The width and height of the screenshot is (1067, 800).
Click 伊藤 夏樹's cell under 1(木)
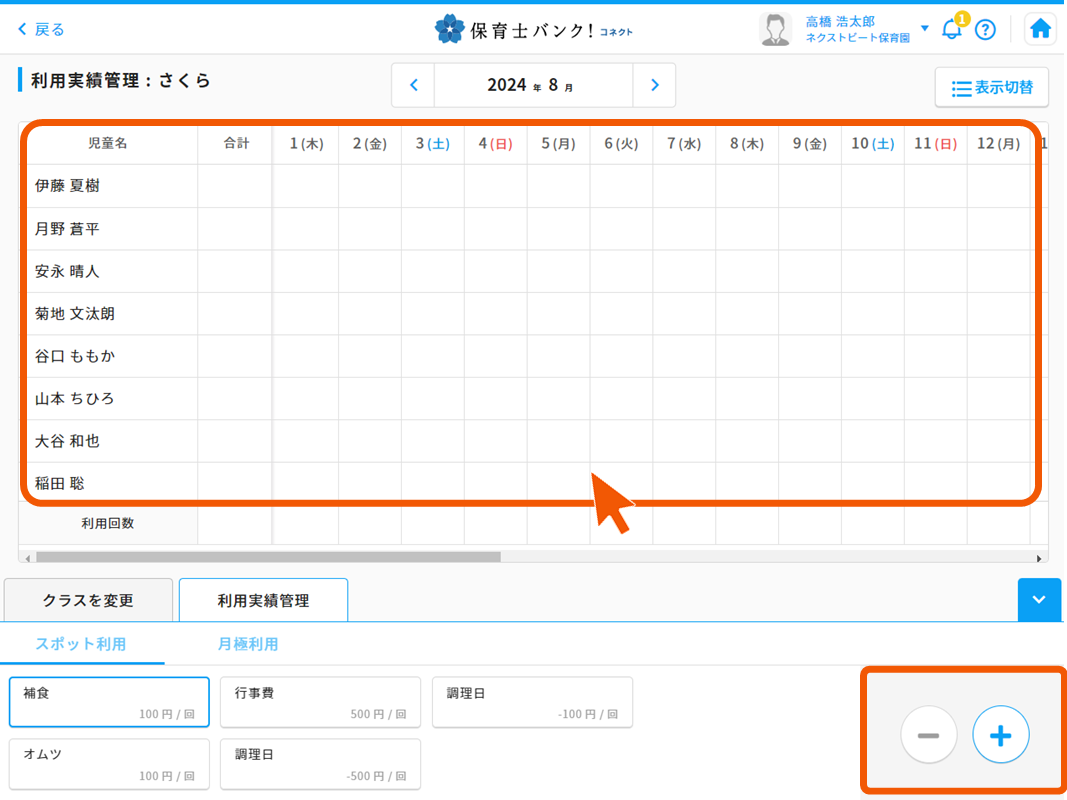point(305,186)
